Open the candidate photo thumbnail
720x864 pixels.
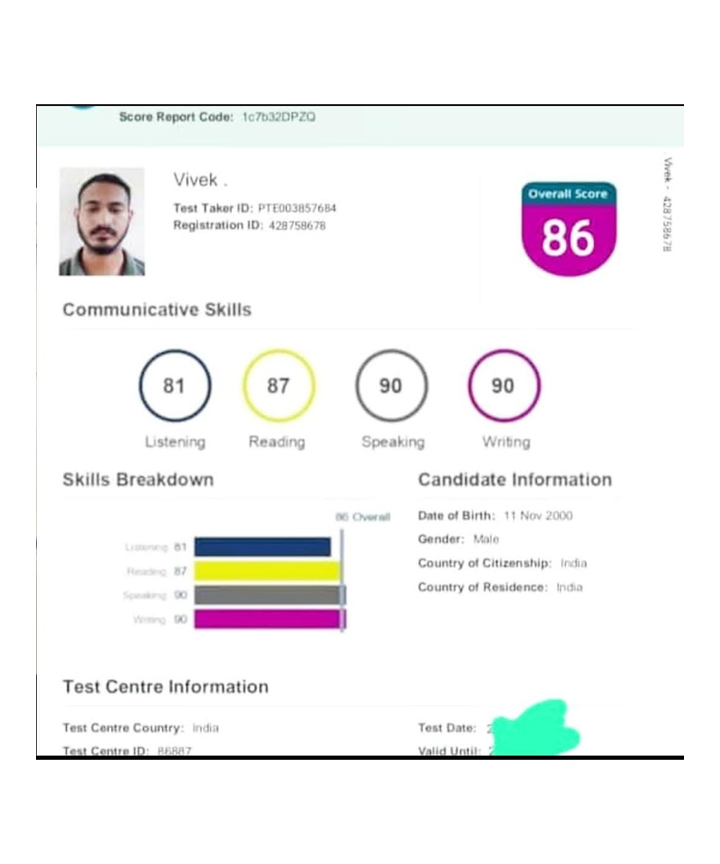(102, 221)
